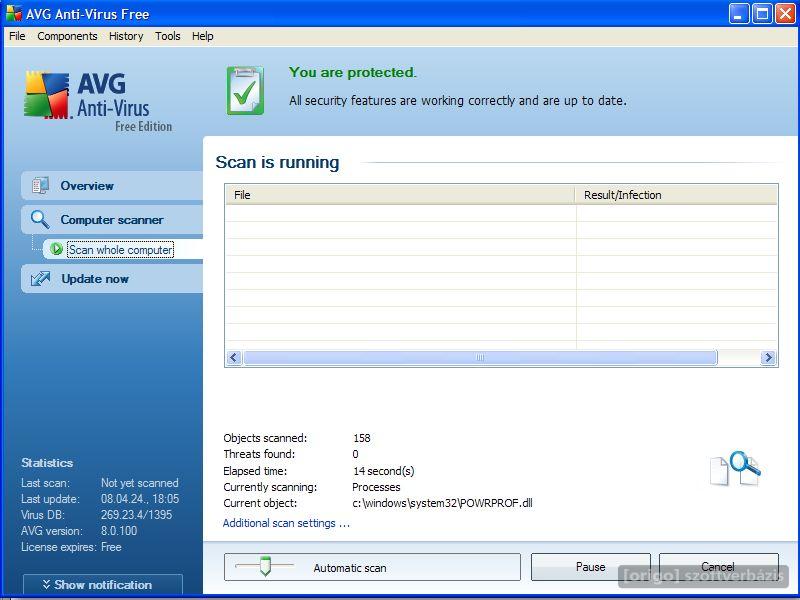800x600 pixels.
Task: Click the License expires value Free
Action: pos(111,547)
